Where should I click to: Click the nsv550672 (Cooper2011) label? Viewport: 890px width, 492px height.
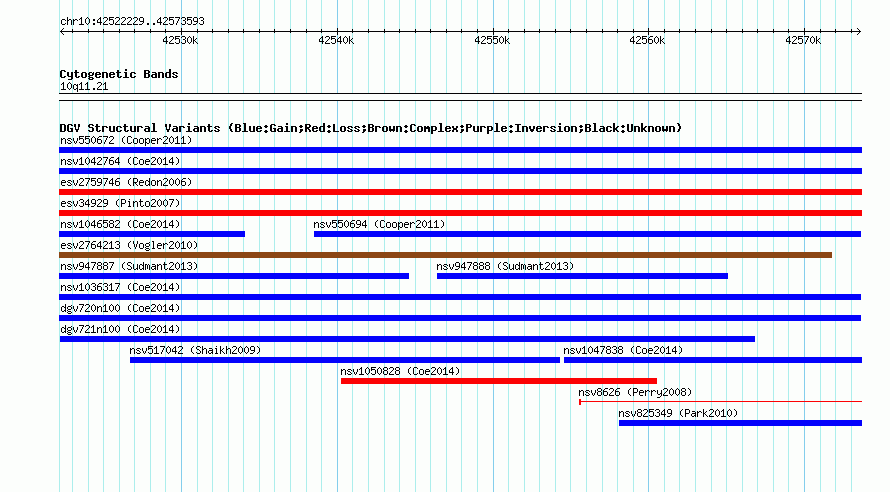126,140
